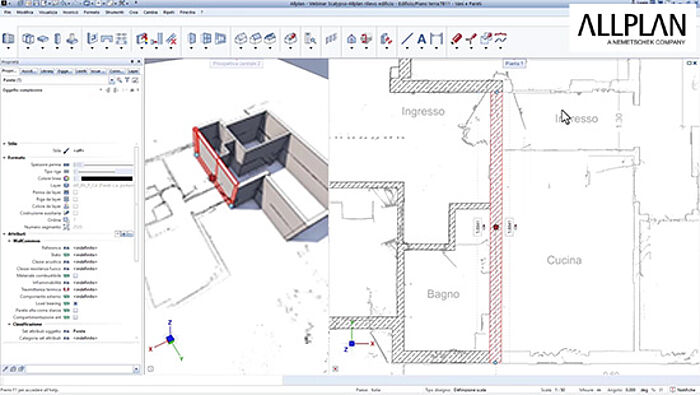Collapse the Formato section
The height and width of the screenshot is (395, 700).
tap(4, 158)
